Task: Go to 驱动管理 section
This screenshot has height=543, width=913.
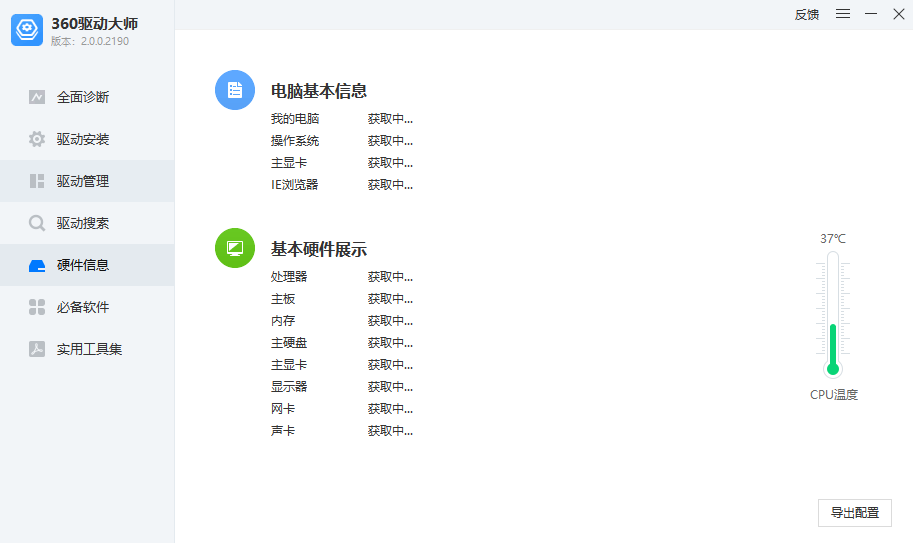Action: pyautogui.click(x=87, y=181)
